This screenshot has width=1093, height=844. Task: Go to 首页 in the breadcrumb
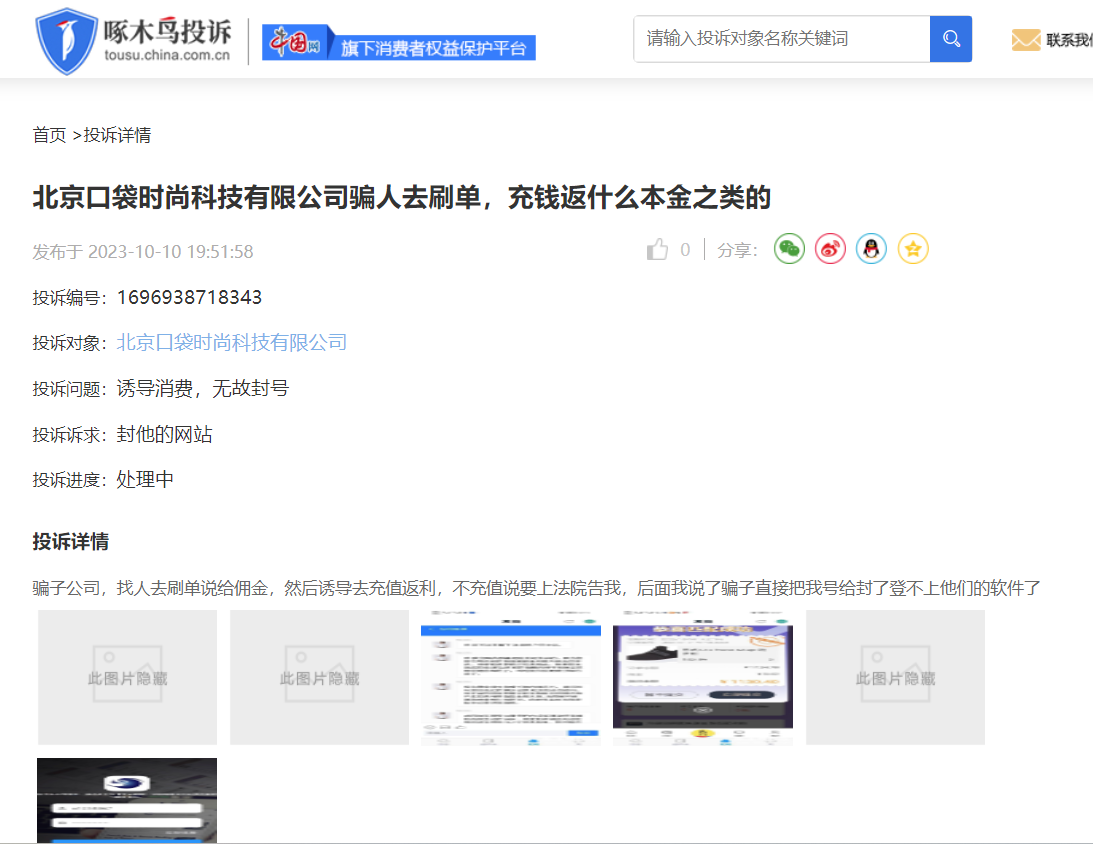(x=49, y=135)
